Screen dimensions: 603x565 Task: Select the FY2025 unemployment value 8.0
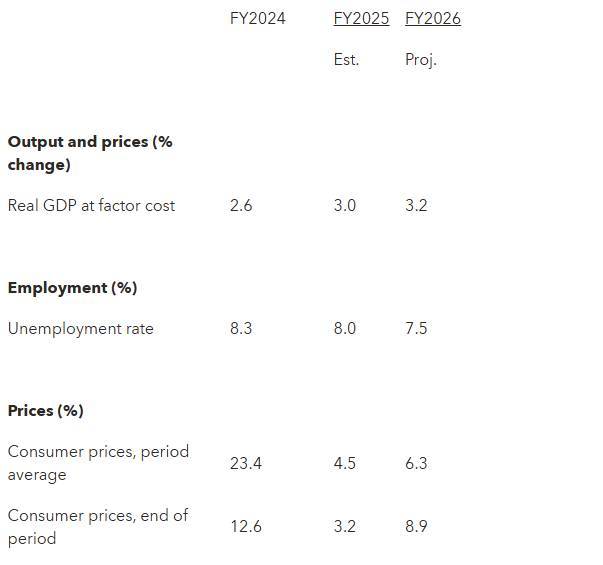click(345, 328)
